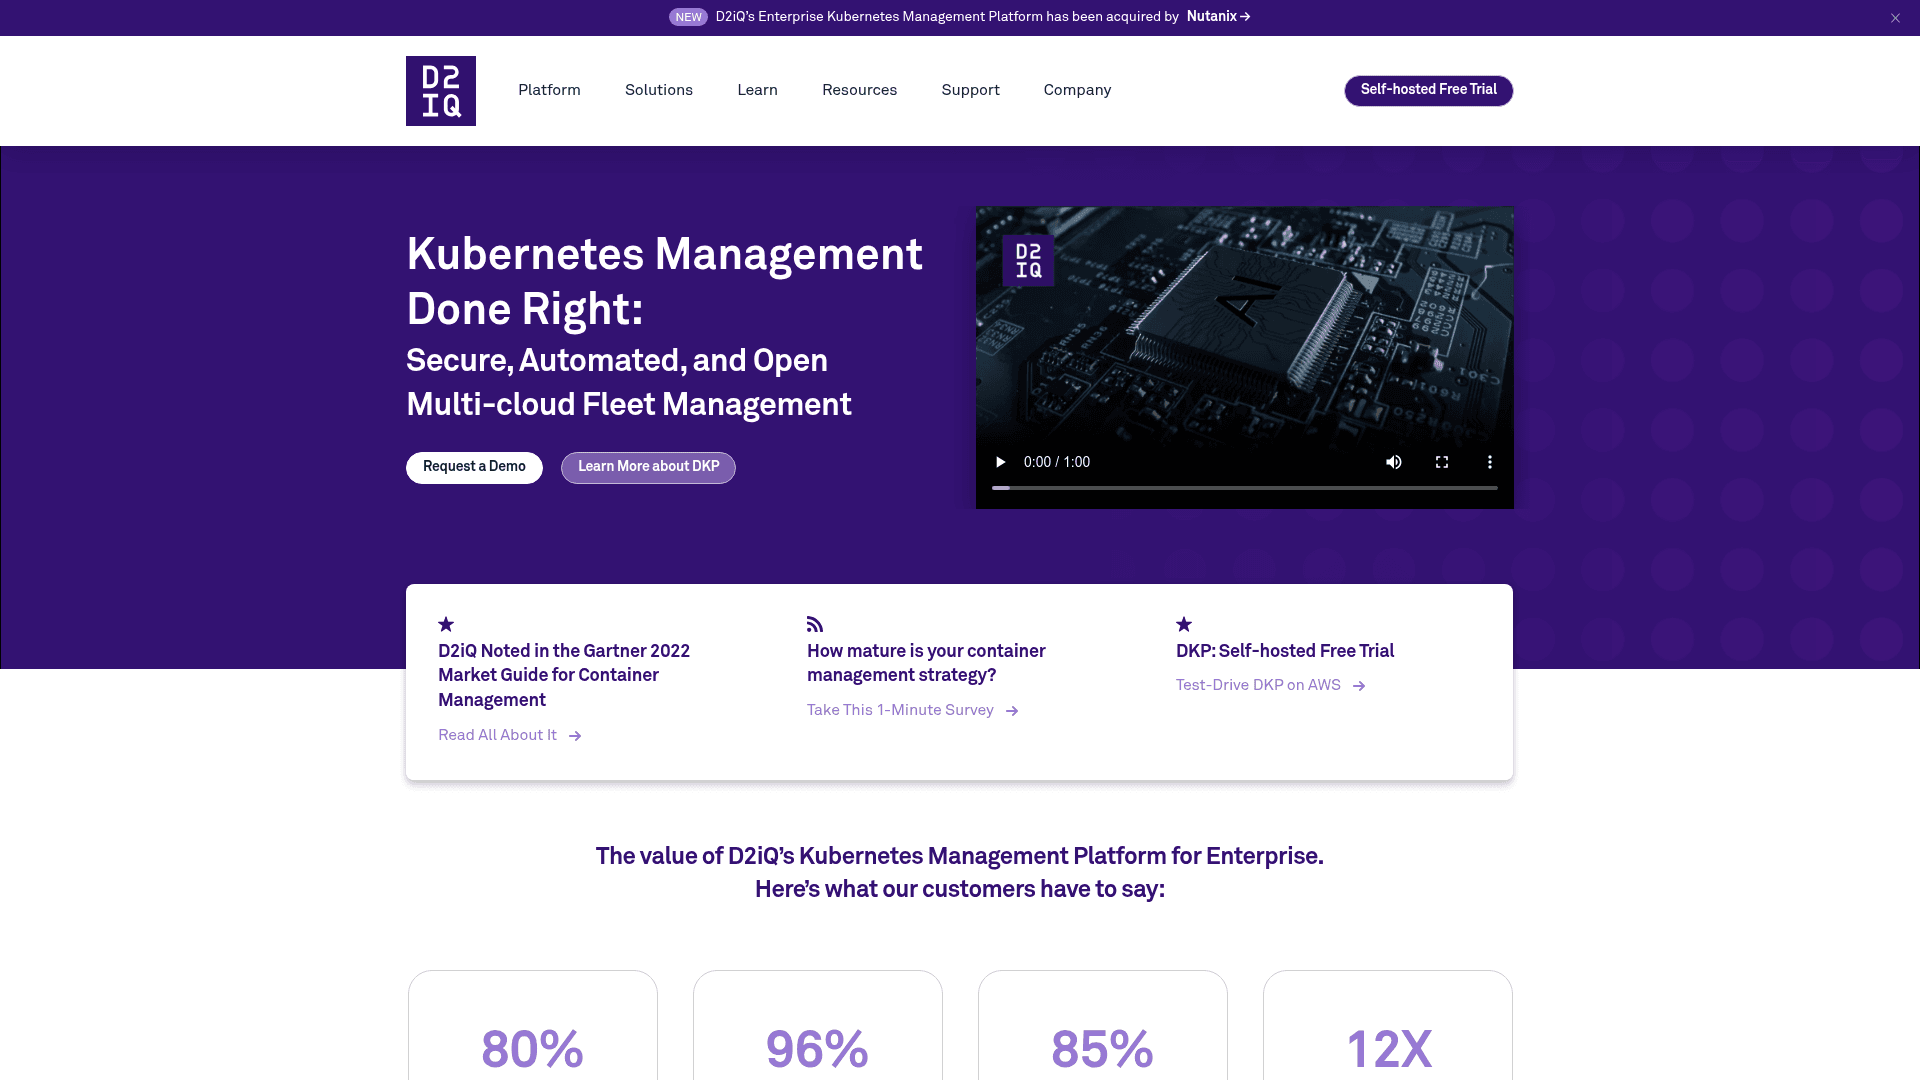Click the arrow icon beside Test-Drive DKP on AWS
Screen dimensions: 1920x1080
1360,686
